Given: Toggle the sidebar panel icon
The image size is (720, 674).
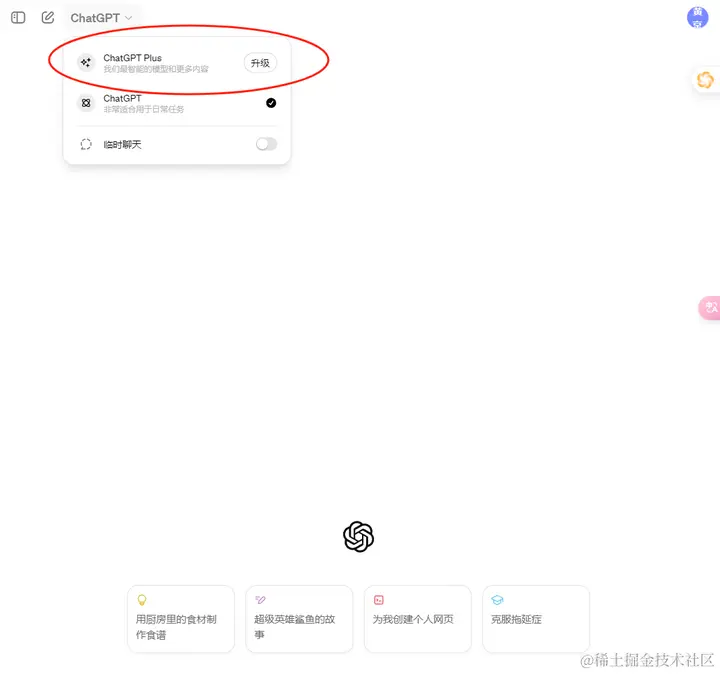Looking at the screenshot, I should click(18, 18).
